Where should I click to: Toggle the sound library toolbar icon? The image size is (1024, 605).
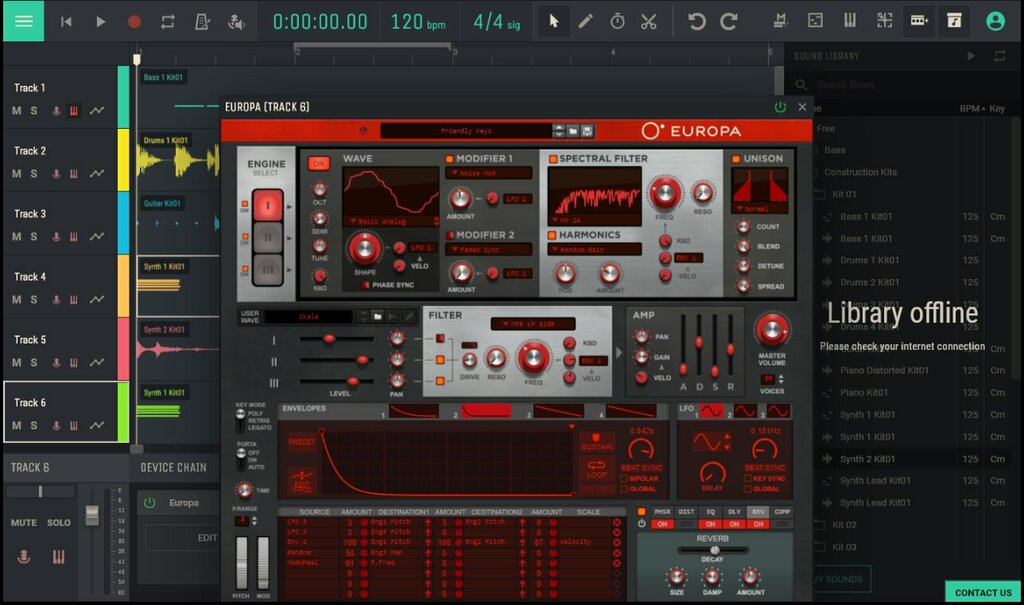pos(954,21)
